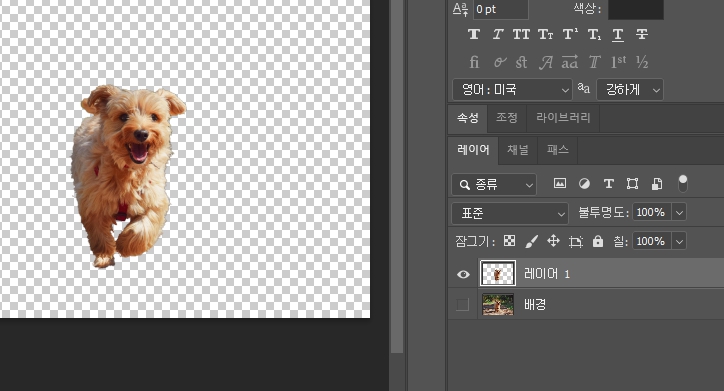Lock layer position move icon
The image size is (724, 391).
pos(553,241)
